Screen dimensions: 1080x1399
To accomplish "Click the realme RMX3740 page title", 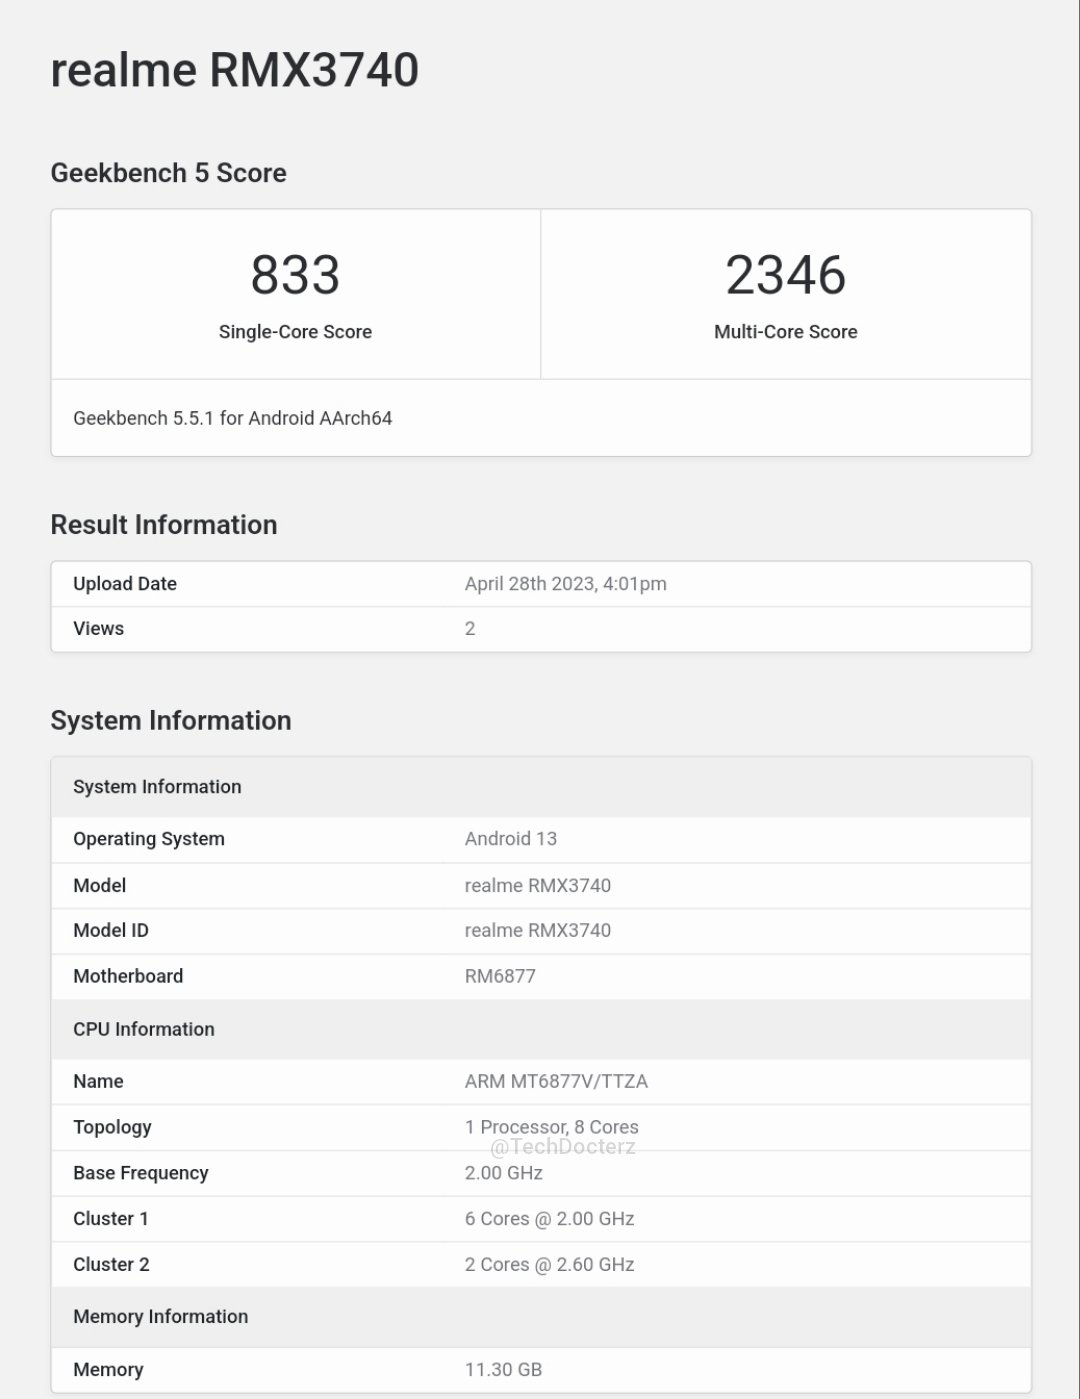I will [x=234, y=70].
